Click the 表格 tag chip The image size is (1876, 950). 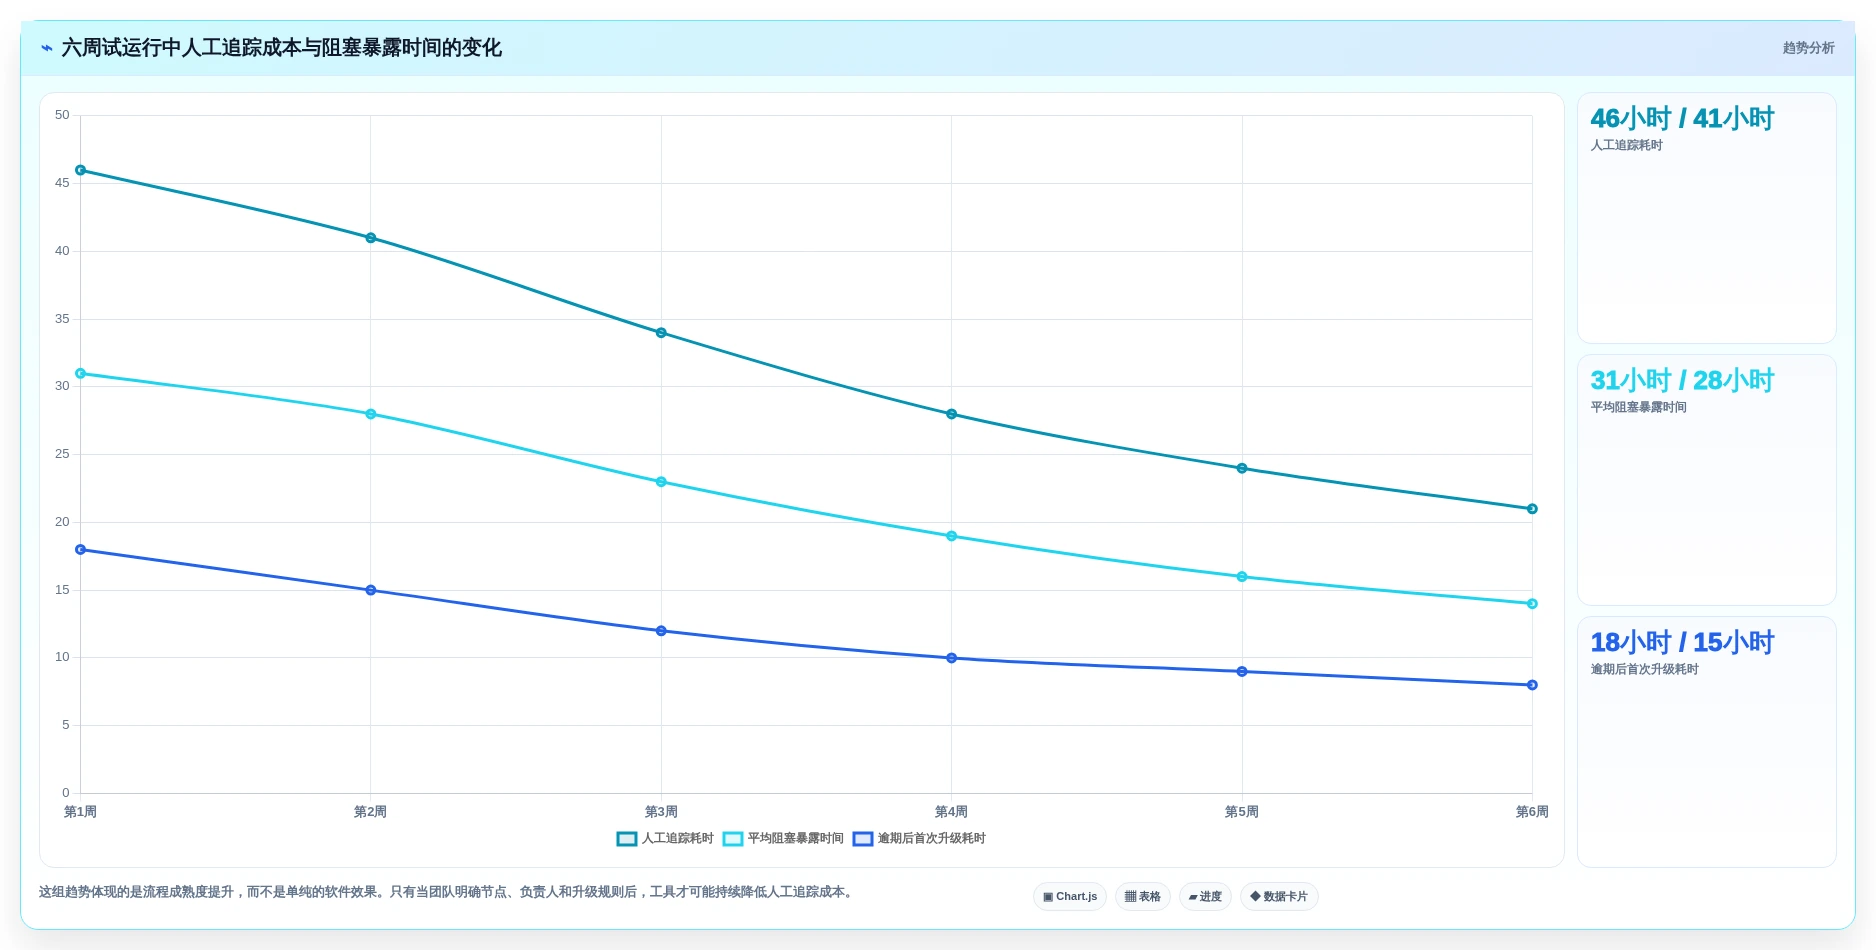(1143, 897)
